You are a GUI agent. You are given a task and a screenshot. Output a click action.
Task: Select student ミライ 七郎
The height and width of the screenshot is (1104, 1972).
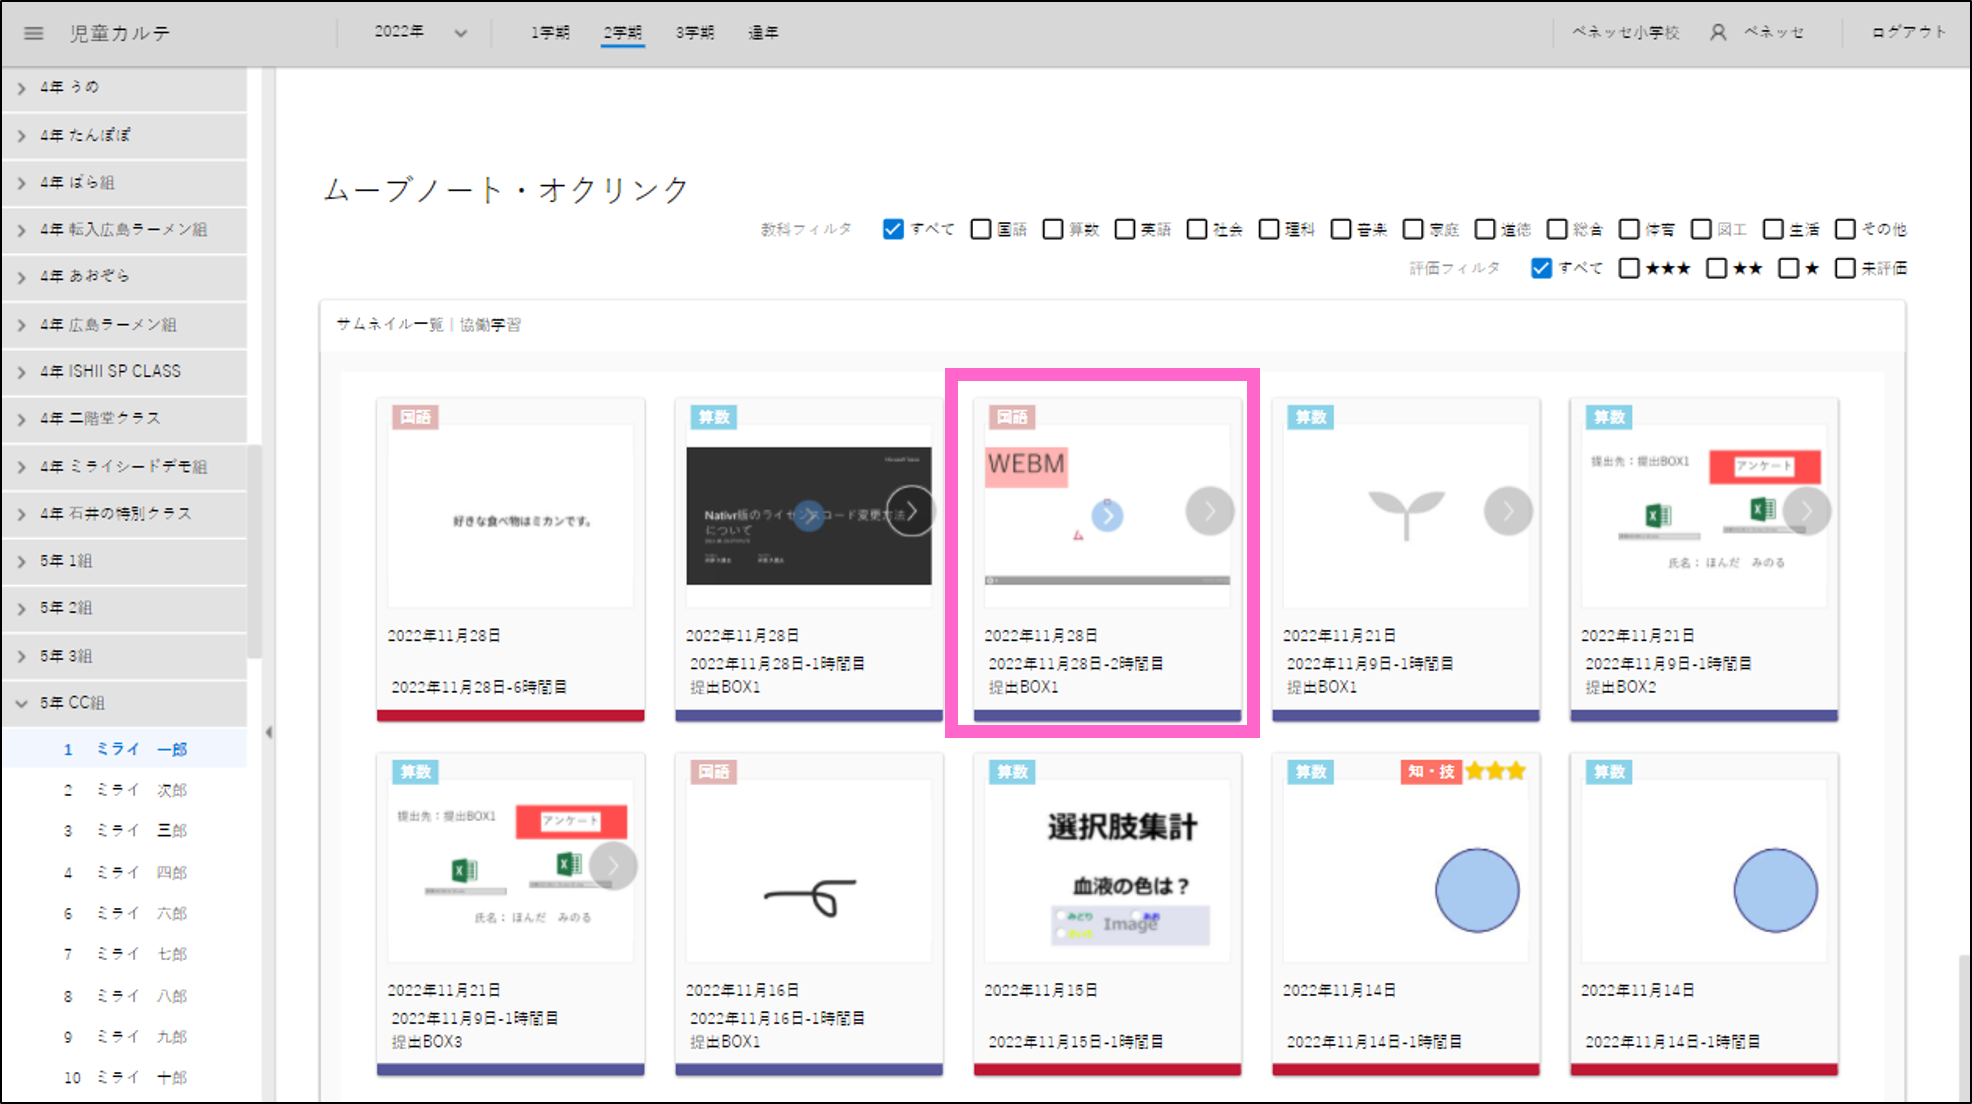coord(124,954)
